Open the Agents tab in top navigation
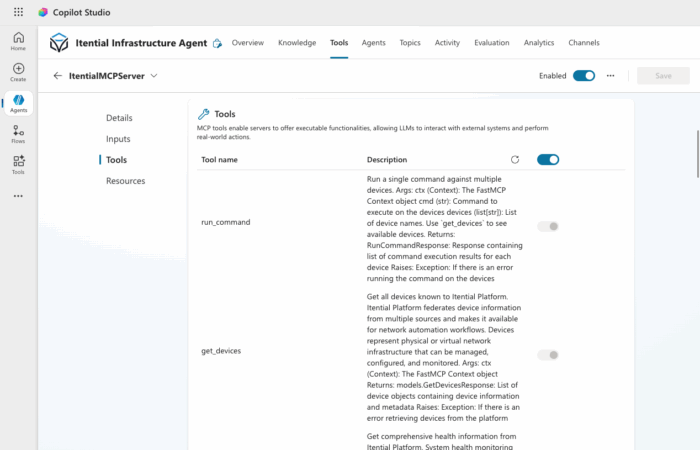 pos(374,43)
